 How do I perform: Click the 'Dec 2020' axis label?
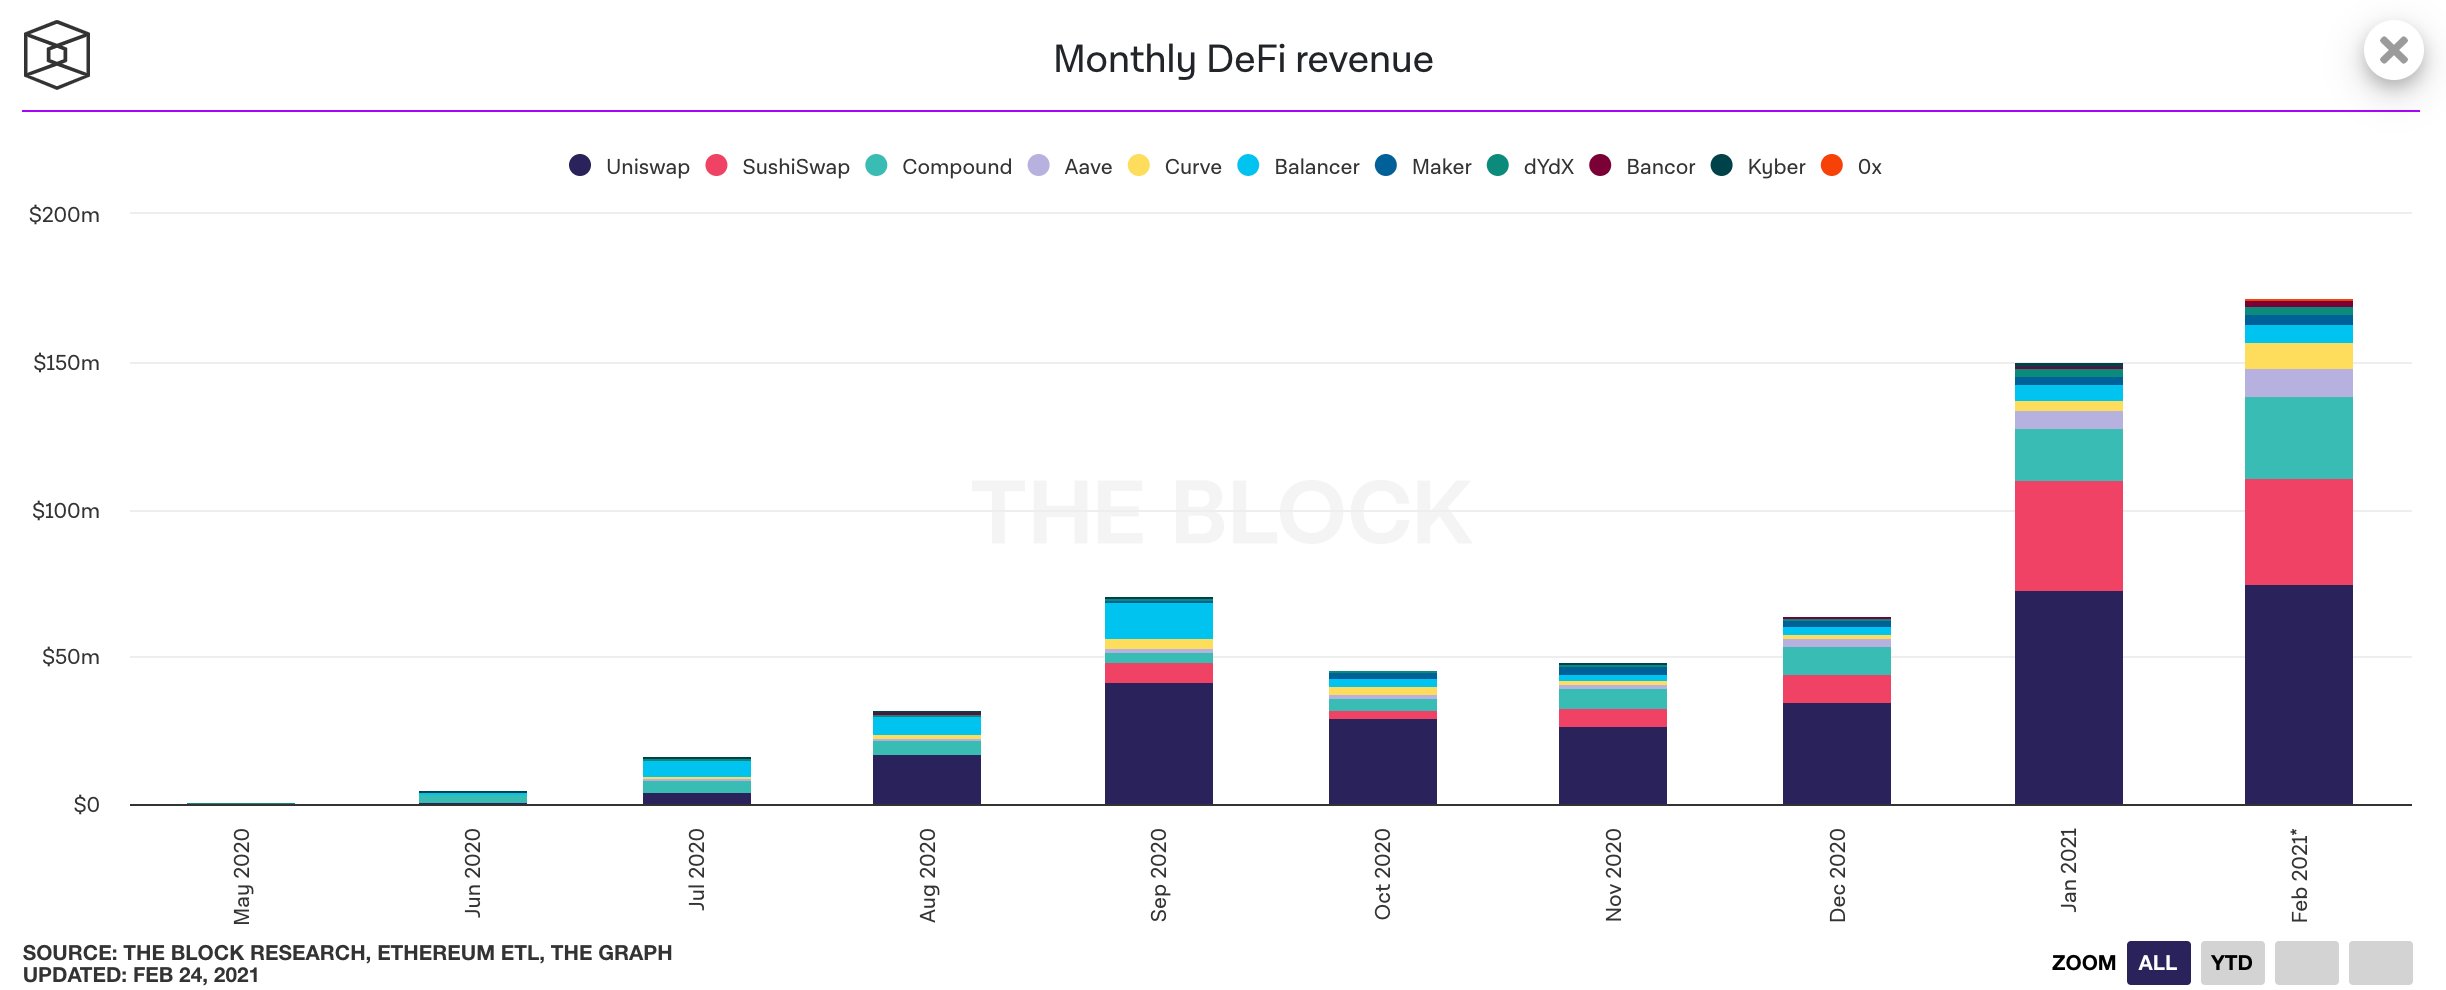pos(1837,875)
